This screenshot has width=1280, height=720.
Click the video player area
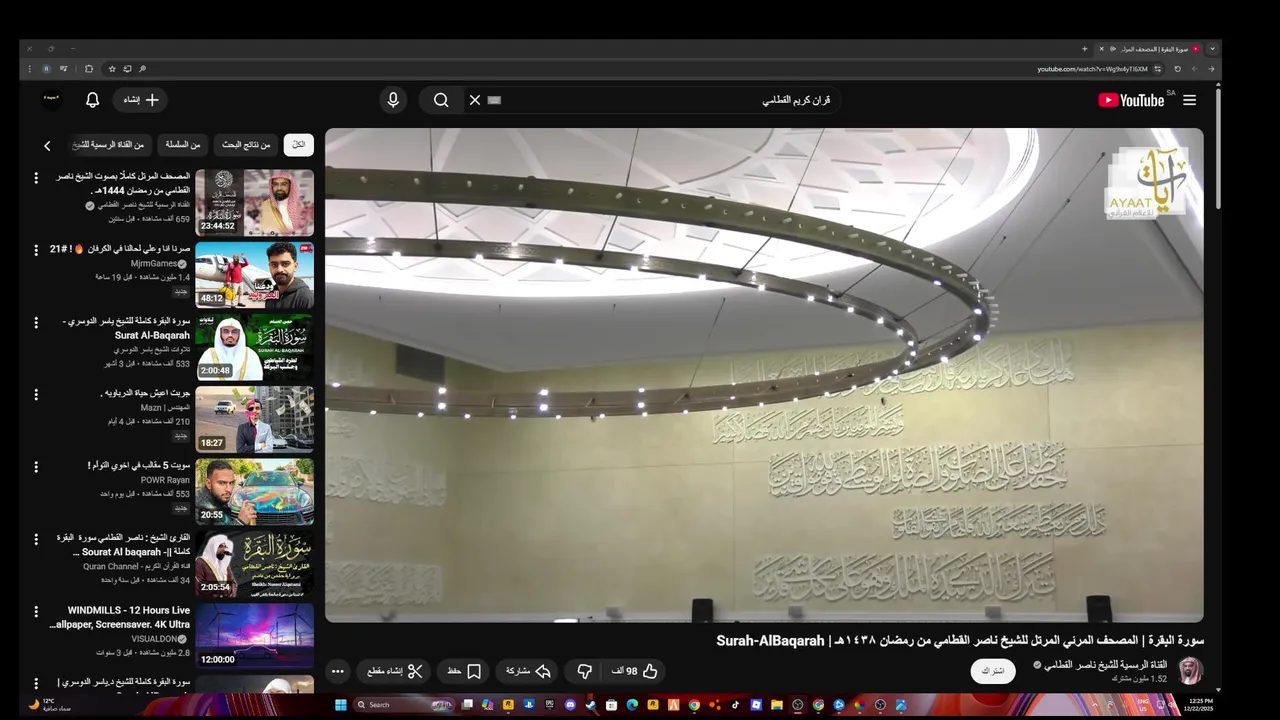tap(764, 375)
